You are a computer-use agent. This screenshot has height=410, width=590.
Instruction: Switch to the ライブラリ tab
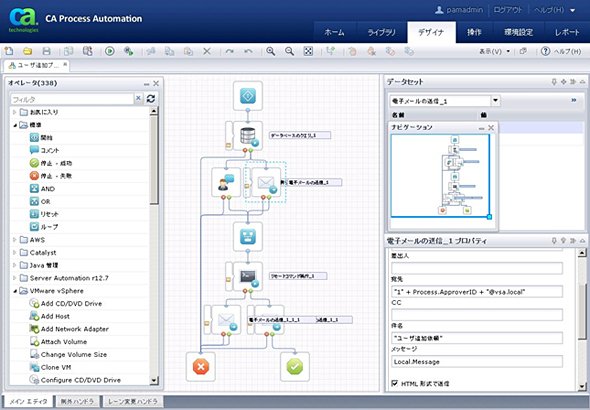pos(382,32)
